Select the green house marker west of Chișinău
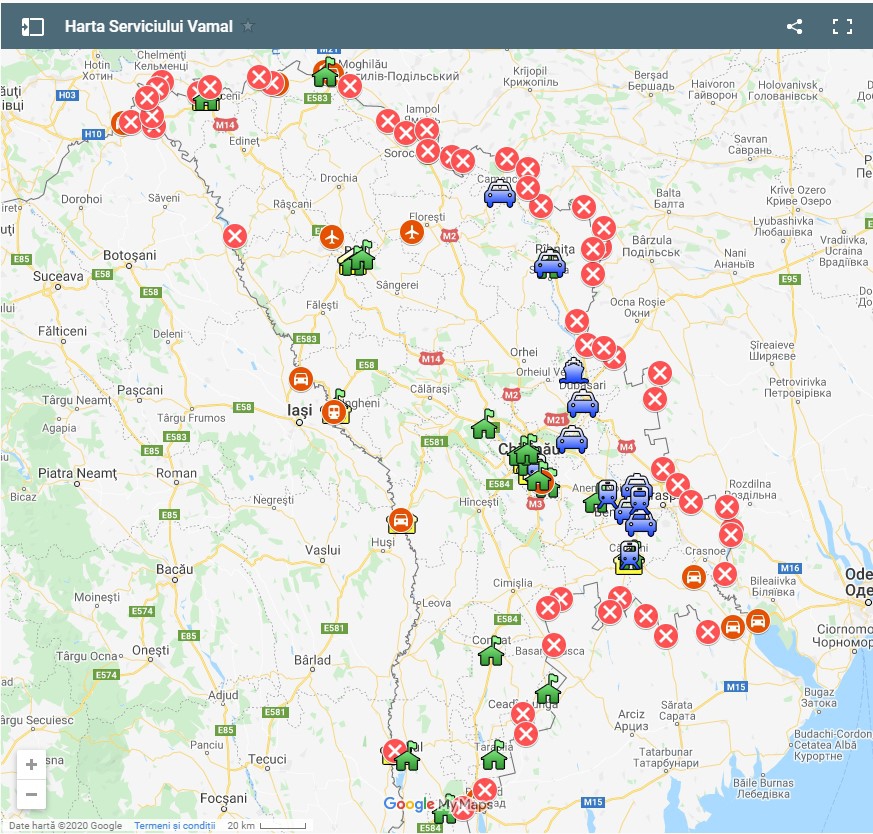 coord(484,425)
